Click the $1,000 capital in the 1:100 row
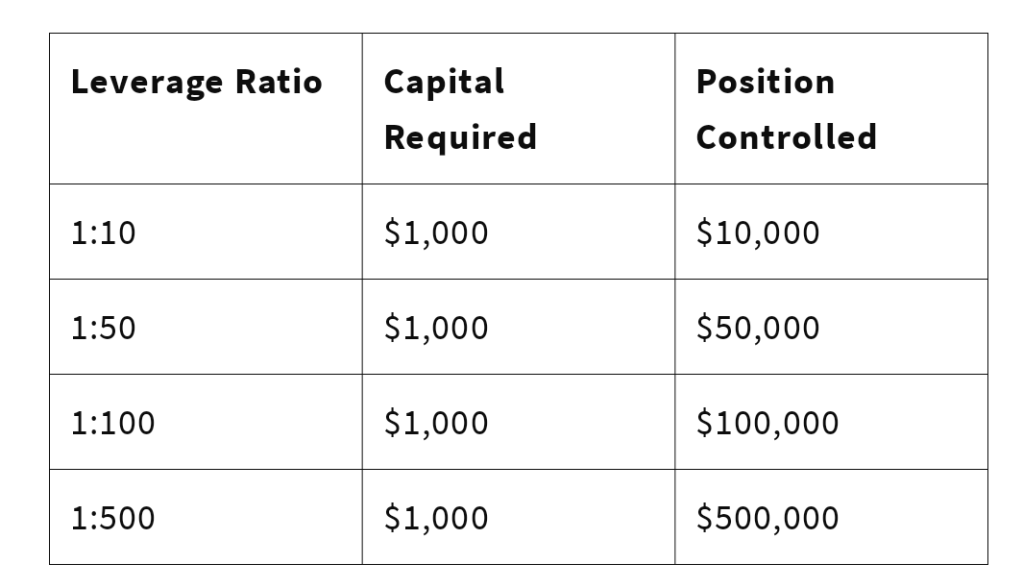The height and width of the screenshot is (588, 1023). [x=435, y=423]
